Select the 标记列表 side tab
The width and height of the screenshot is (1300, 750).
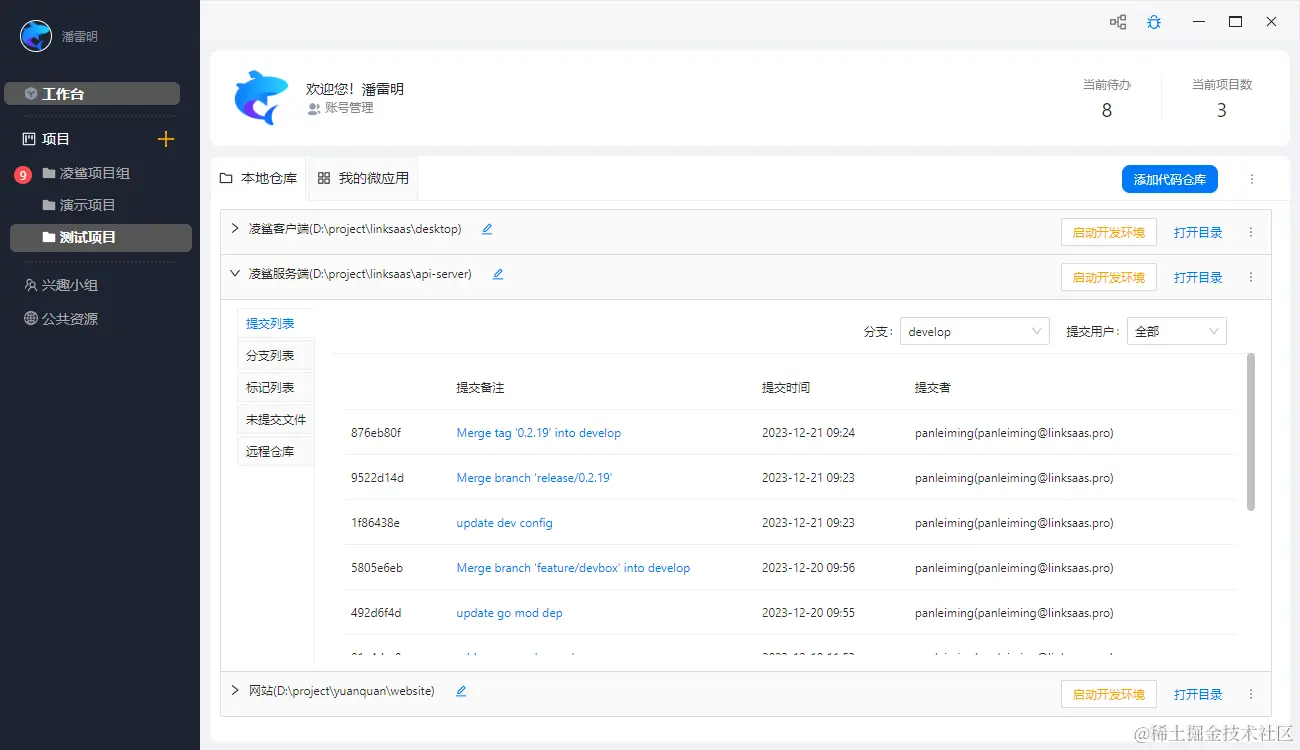pos(275,387)
